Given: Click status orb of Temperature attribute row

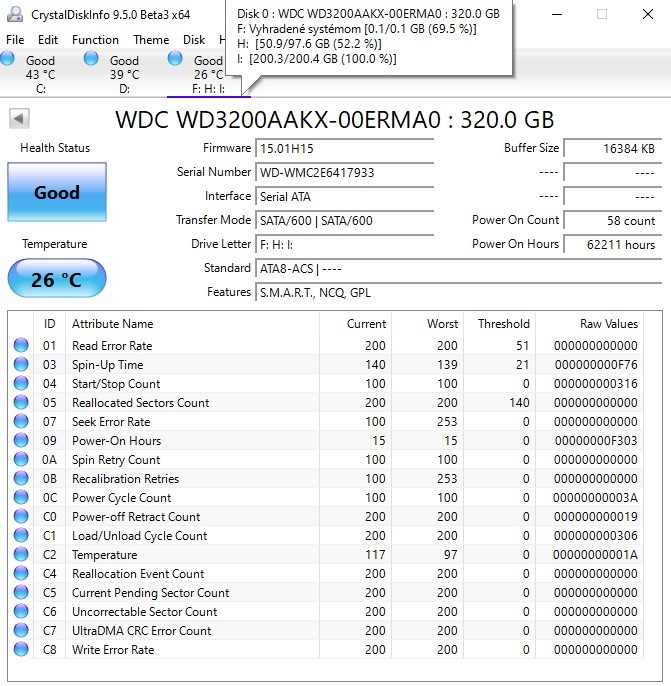Looking at the screenshot, I should tap(21, 554).
